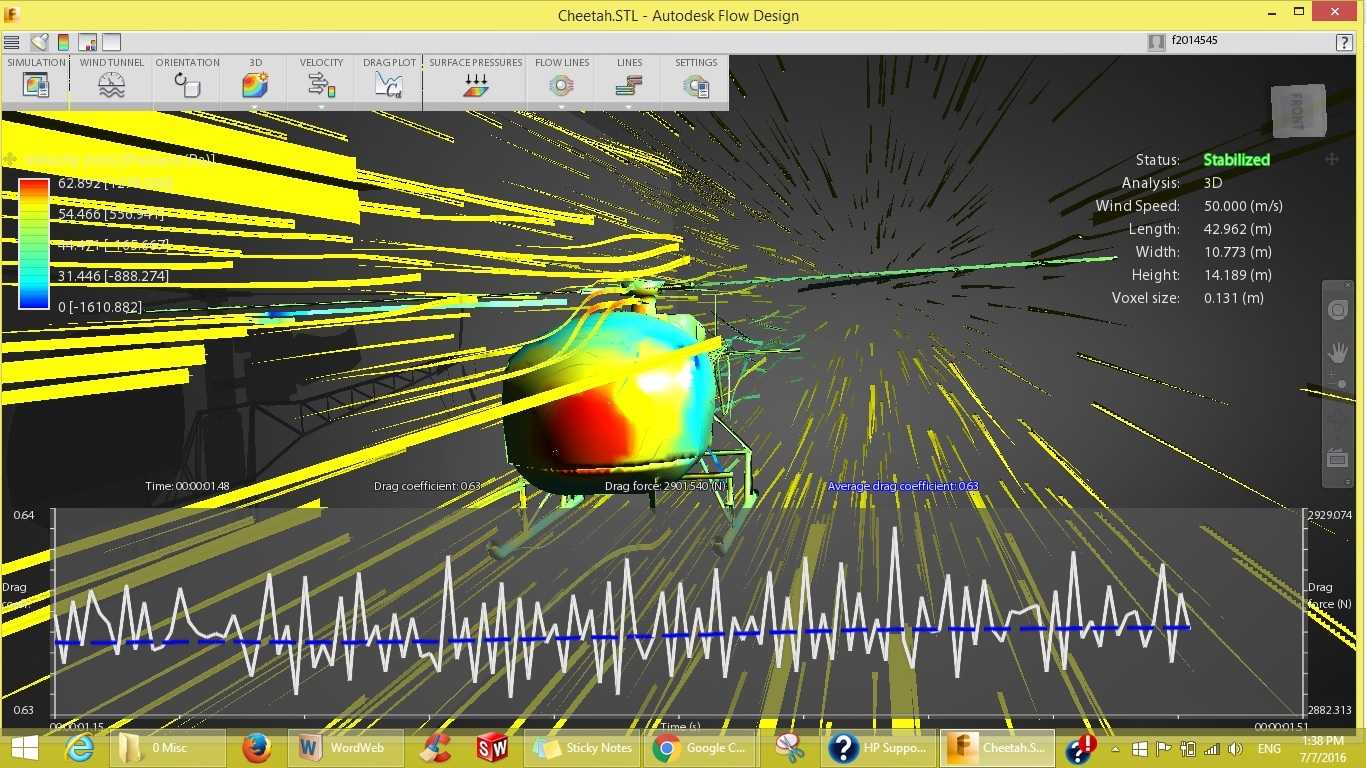The height and width of the screenshot is (768, 1366).
Task: Click the Wind Speed value 50.000 (m/s)
Action: tap(1243, 206)
